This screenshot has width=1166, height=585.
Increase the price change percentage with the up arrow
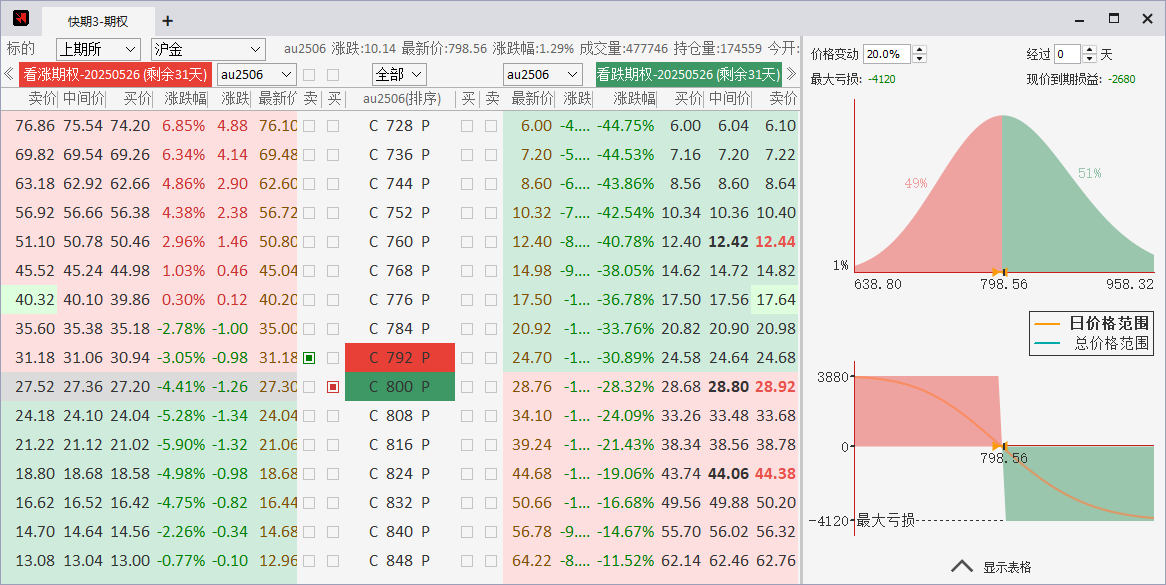point(920,50)
